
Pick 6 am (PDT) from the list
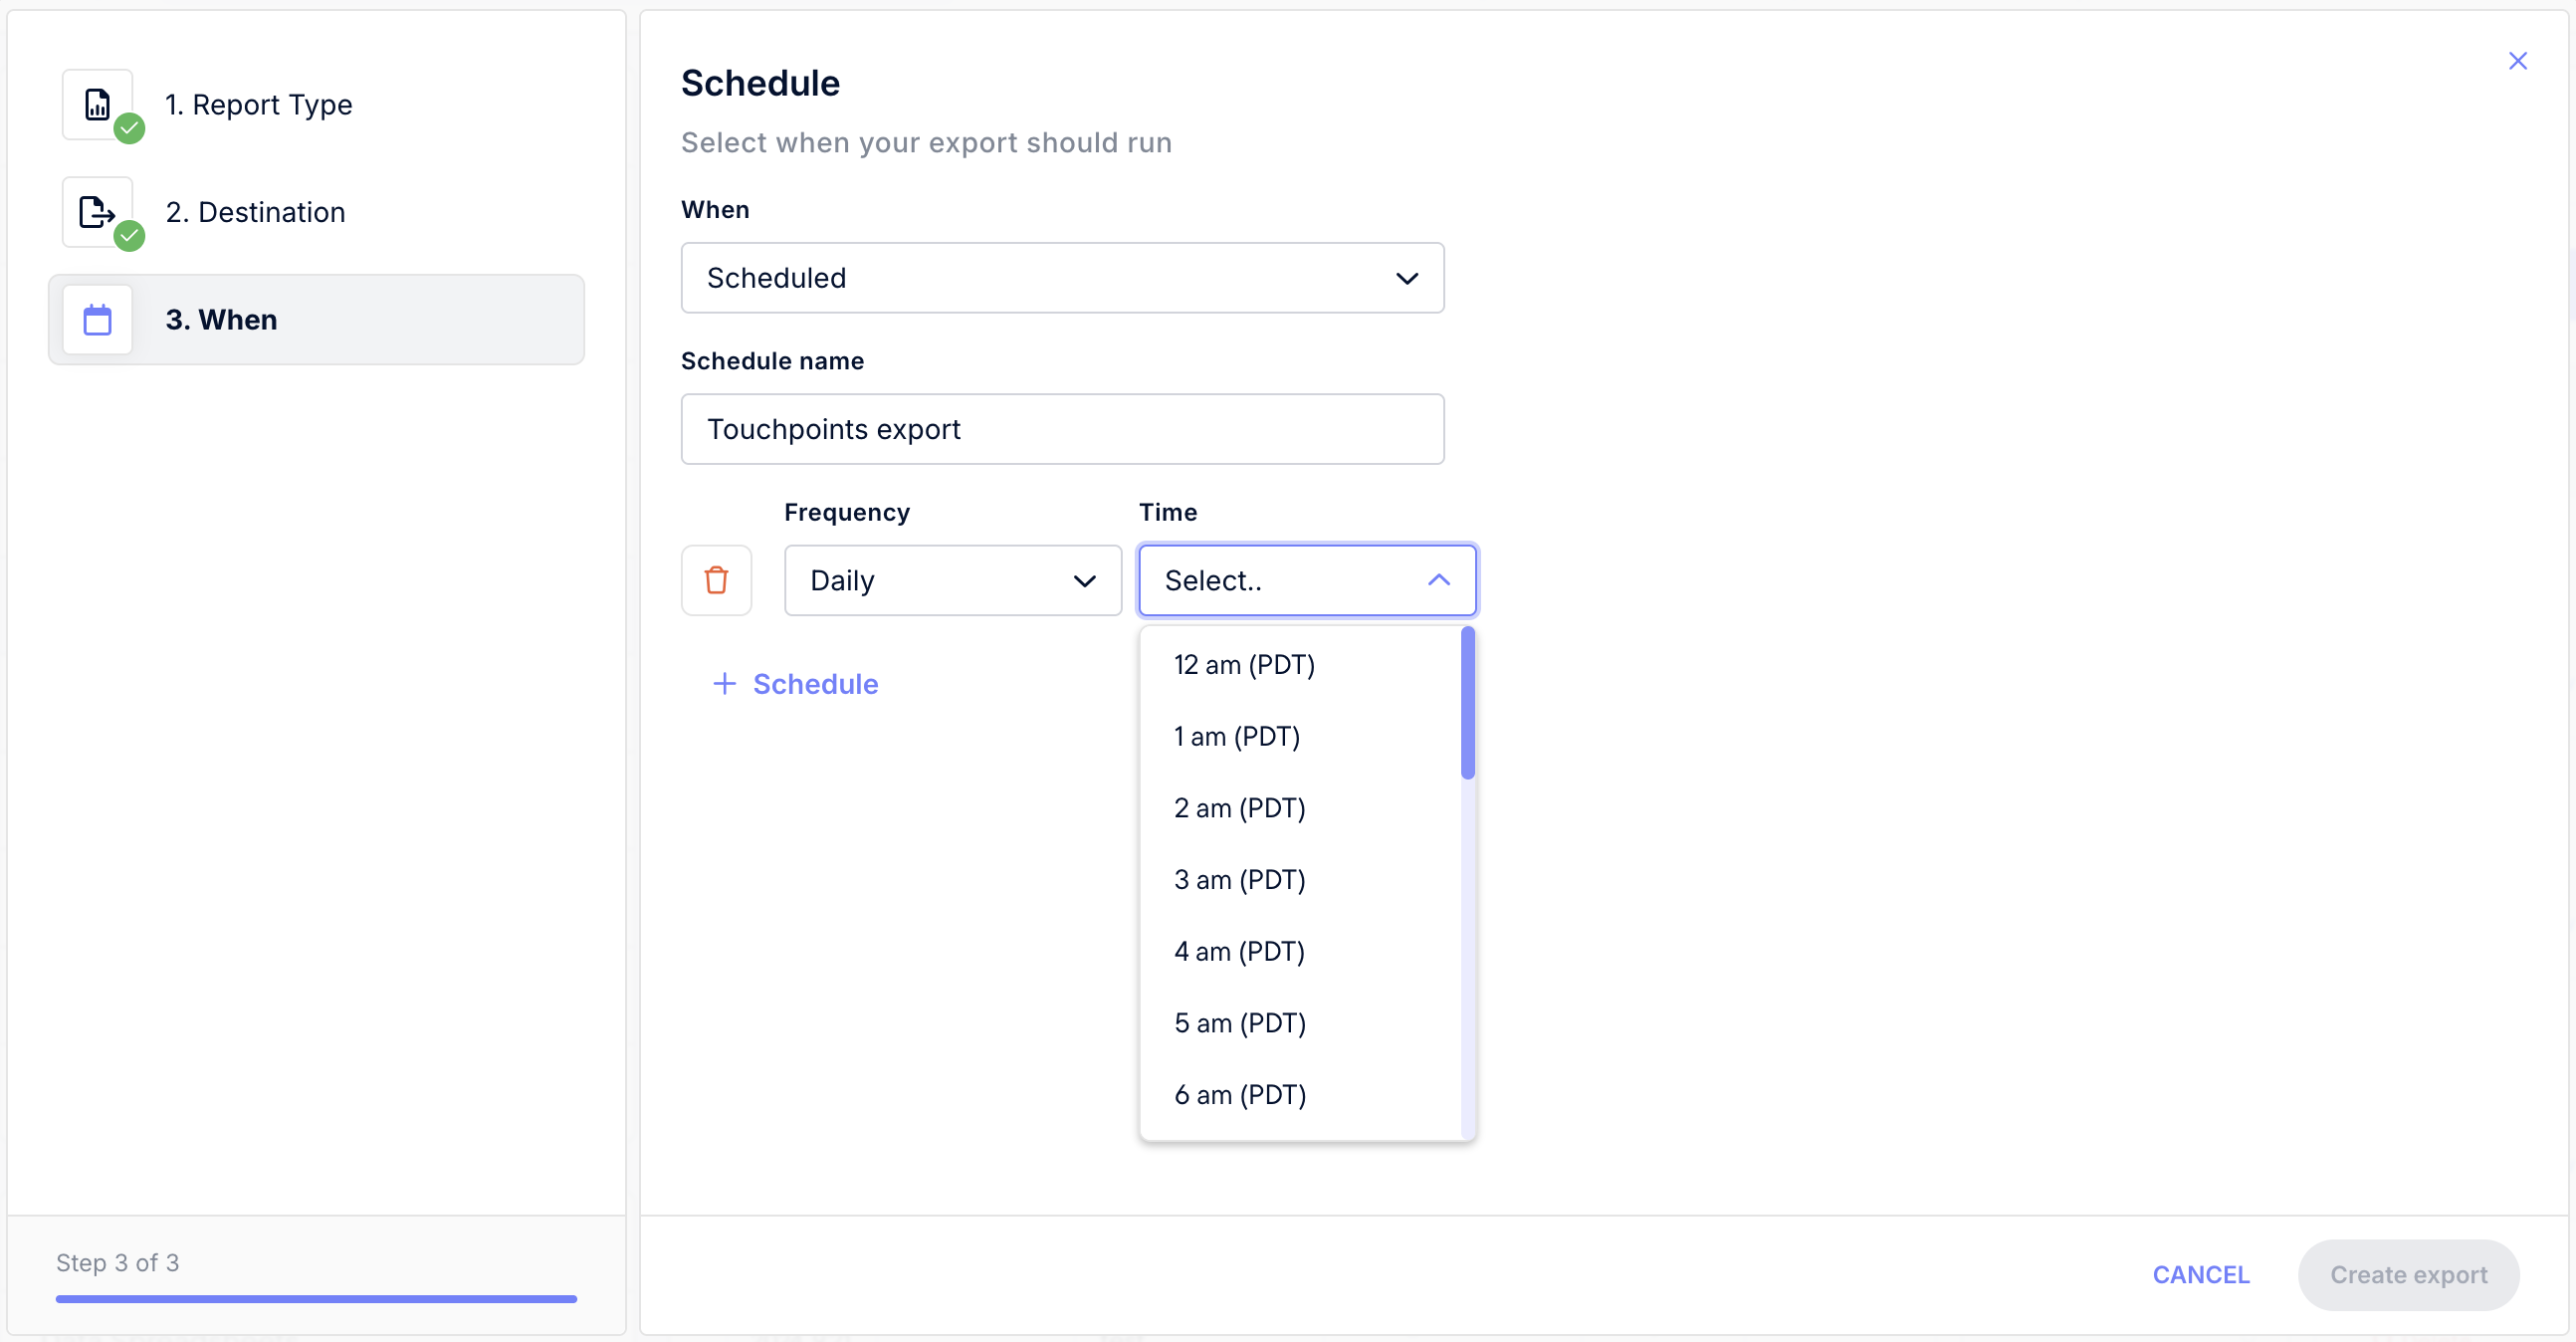coord(1240,1095)
